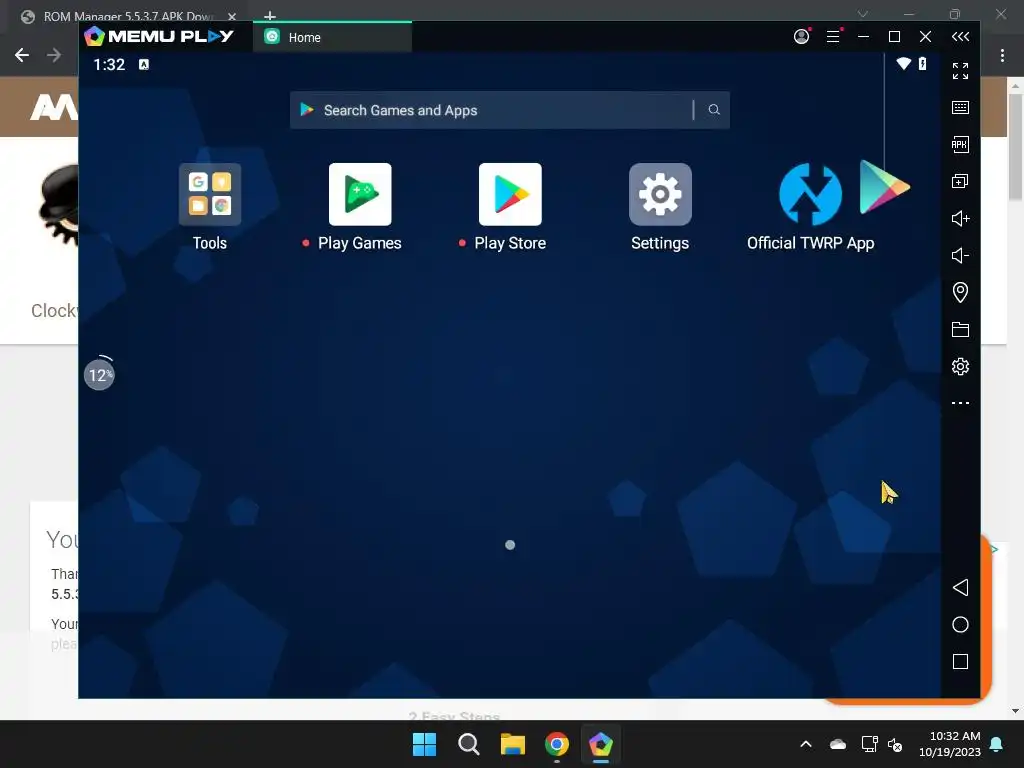Viewport: 1024px width, 768px height.
Task: Launch the Official TWRP App
Action: point(810,195)
